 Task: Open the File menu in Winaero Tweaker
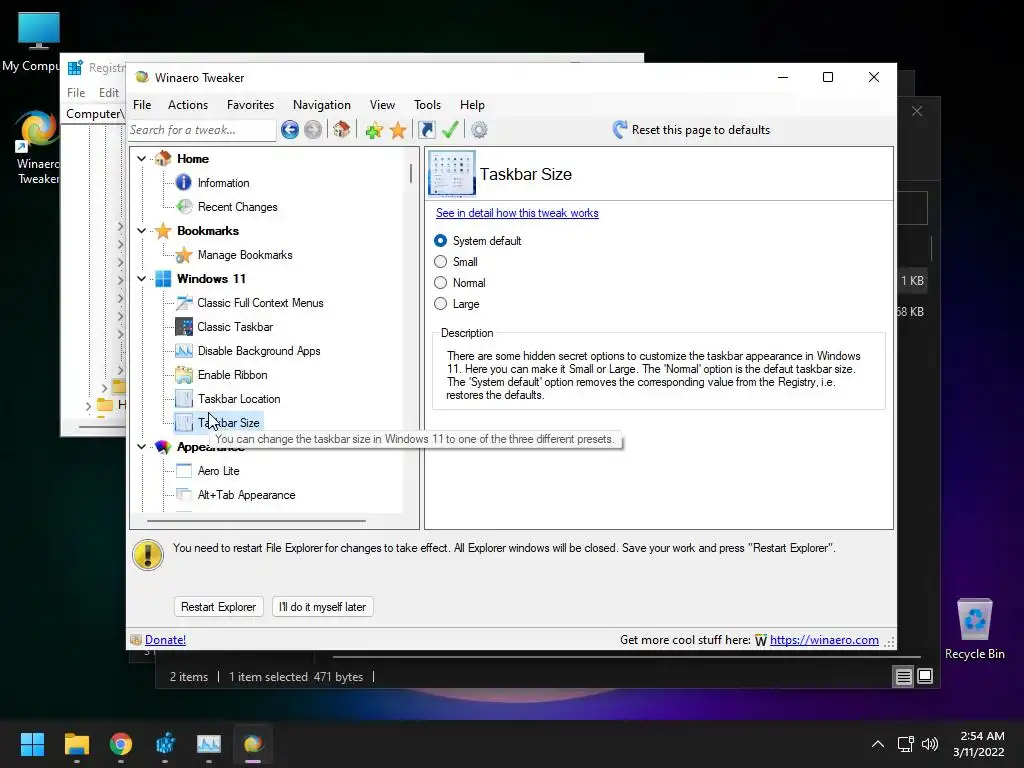click(142, 105)
